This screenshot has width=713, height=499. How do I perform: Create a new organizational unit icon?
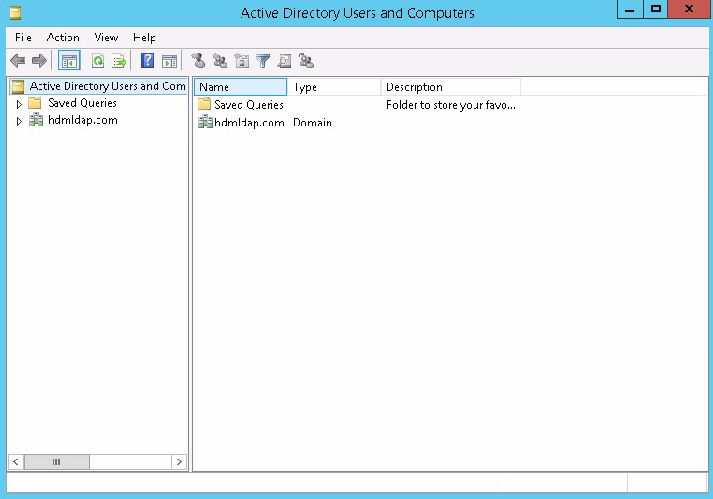(x=242, y=60)
